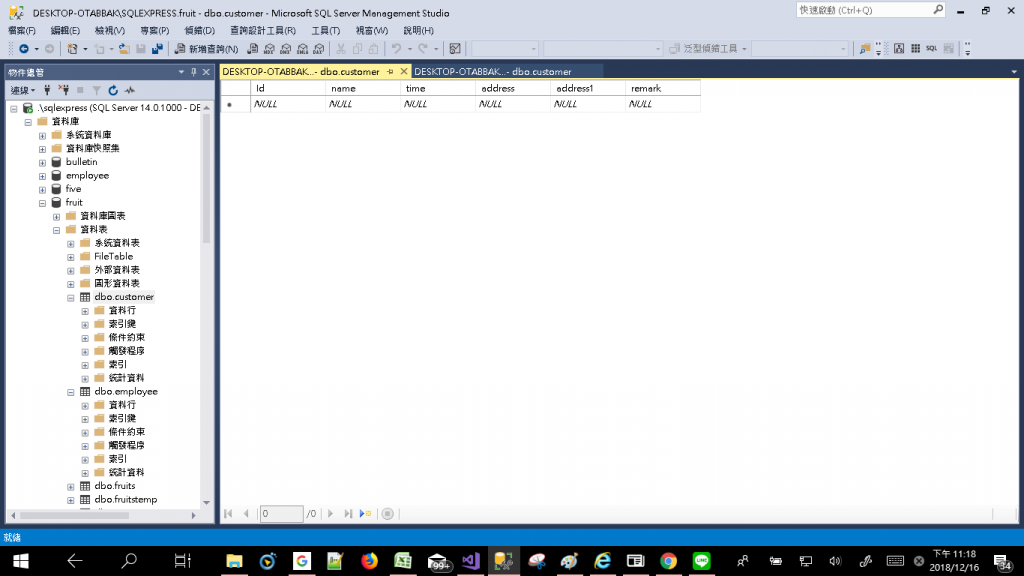This screenshot has height=576, width=1024.
Task: Click the activity monitor pulse icon
Action: pos(130,90)
